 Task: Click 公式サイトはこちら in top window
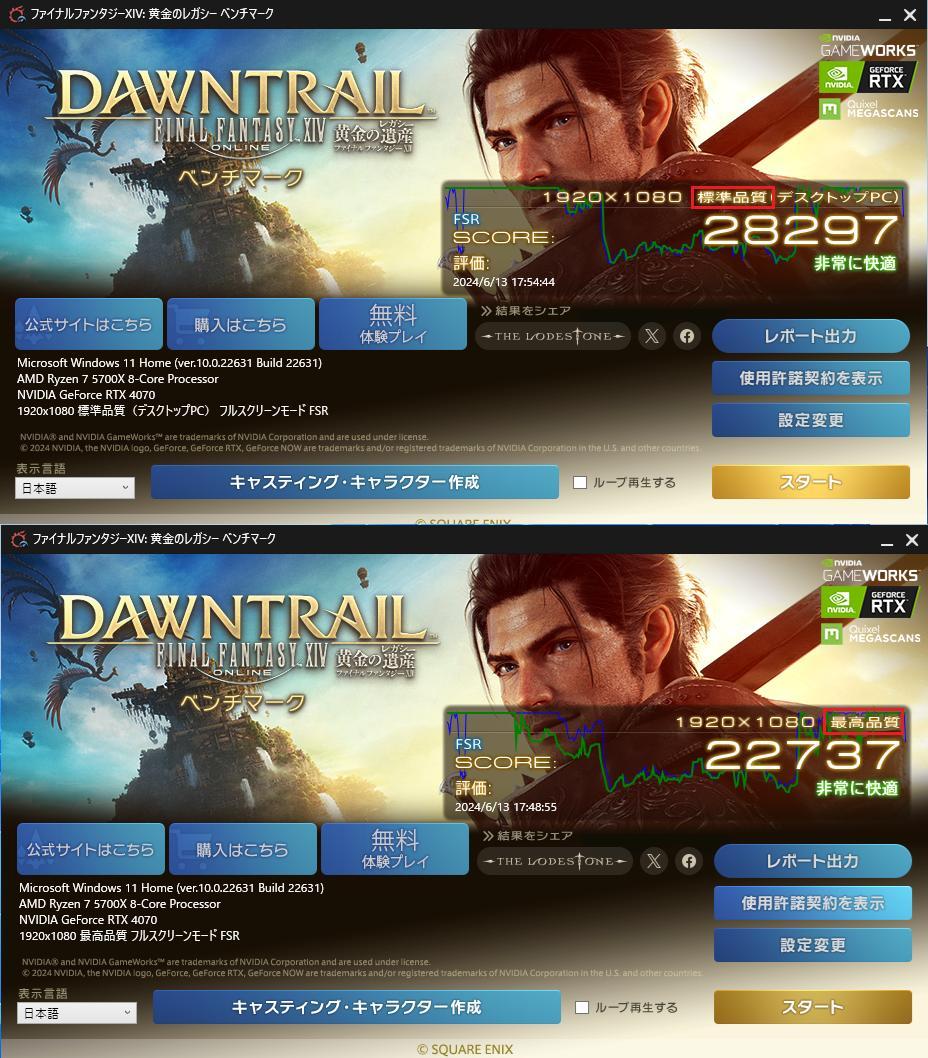[88, 325]
